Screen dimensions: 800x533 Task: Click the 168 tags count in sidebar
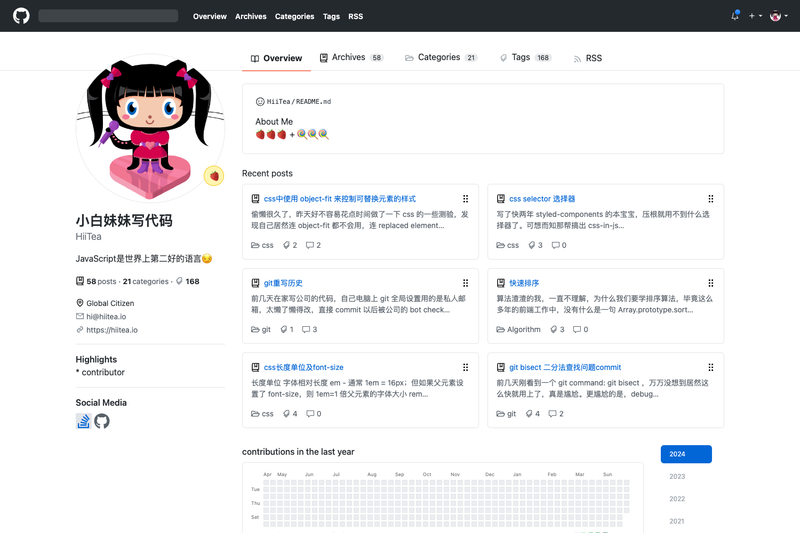point(187,282)
